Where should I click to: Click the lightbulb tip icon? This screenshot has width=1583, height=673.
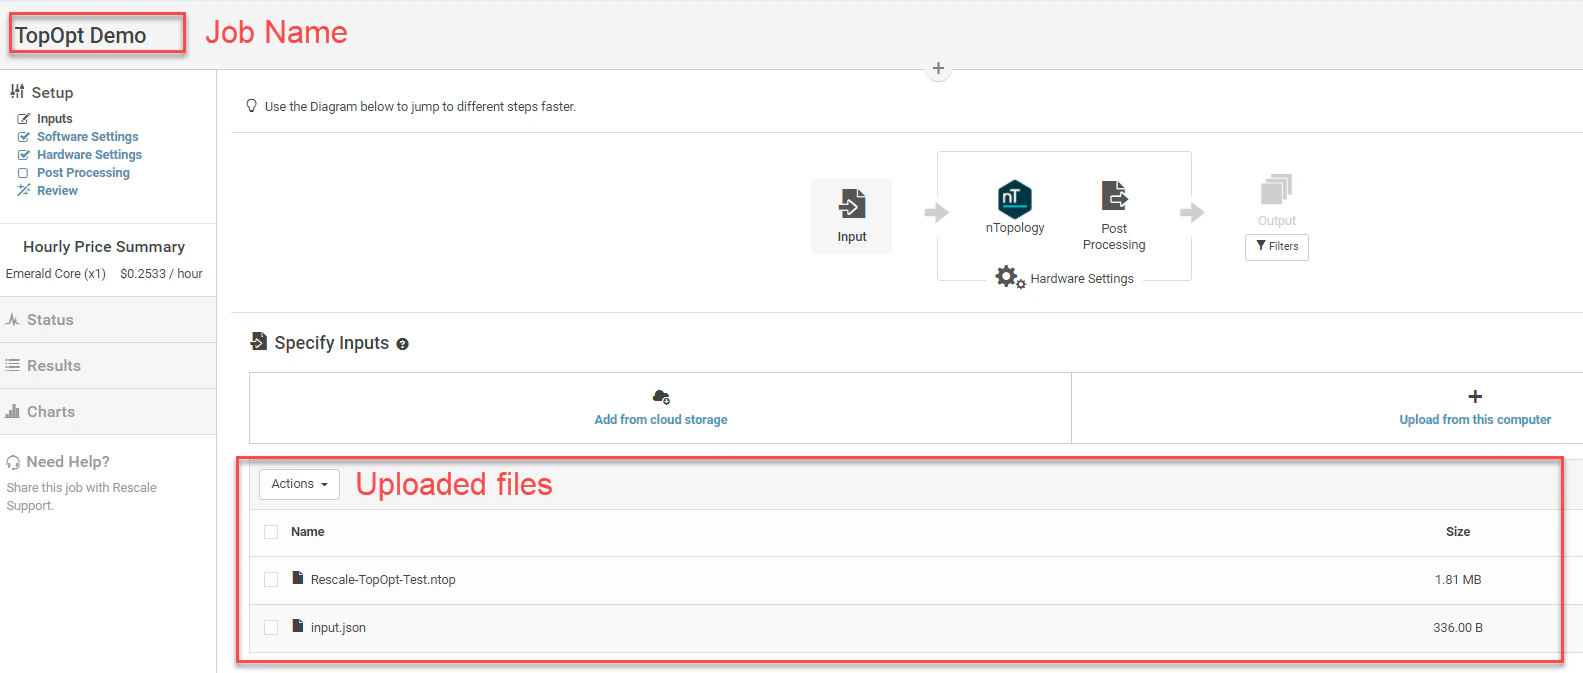251,106
